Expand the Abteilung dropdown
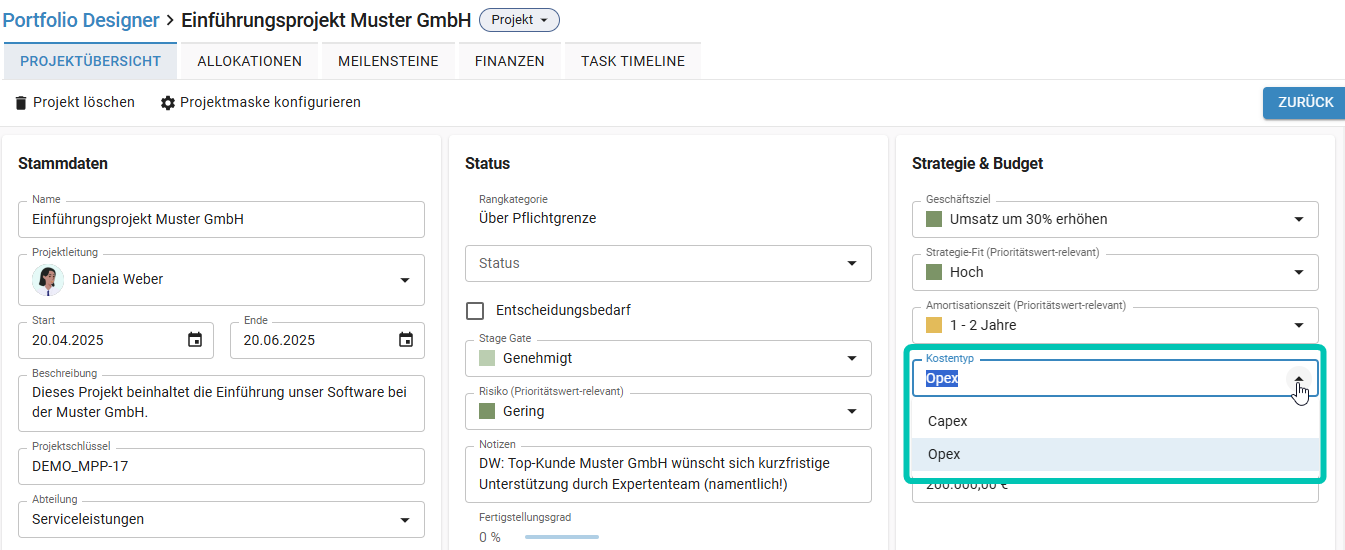 pyautogui.click(x=405, y=520)
